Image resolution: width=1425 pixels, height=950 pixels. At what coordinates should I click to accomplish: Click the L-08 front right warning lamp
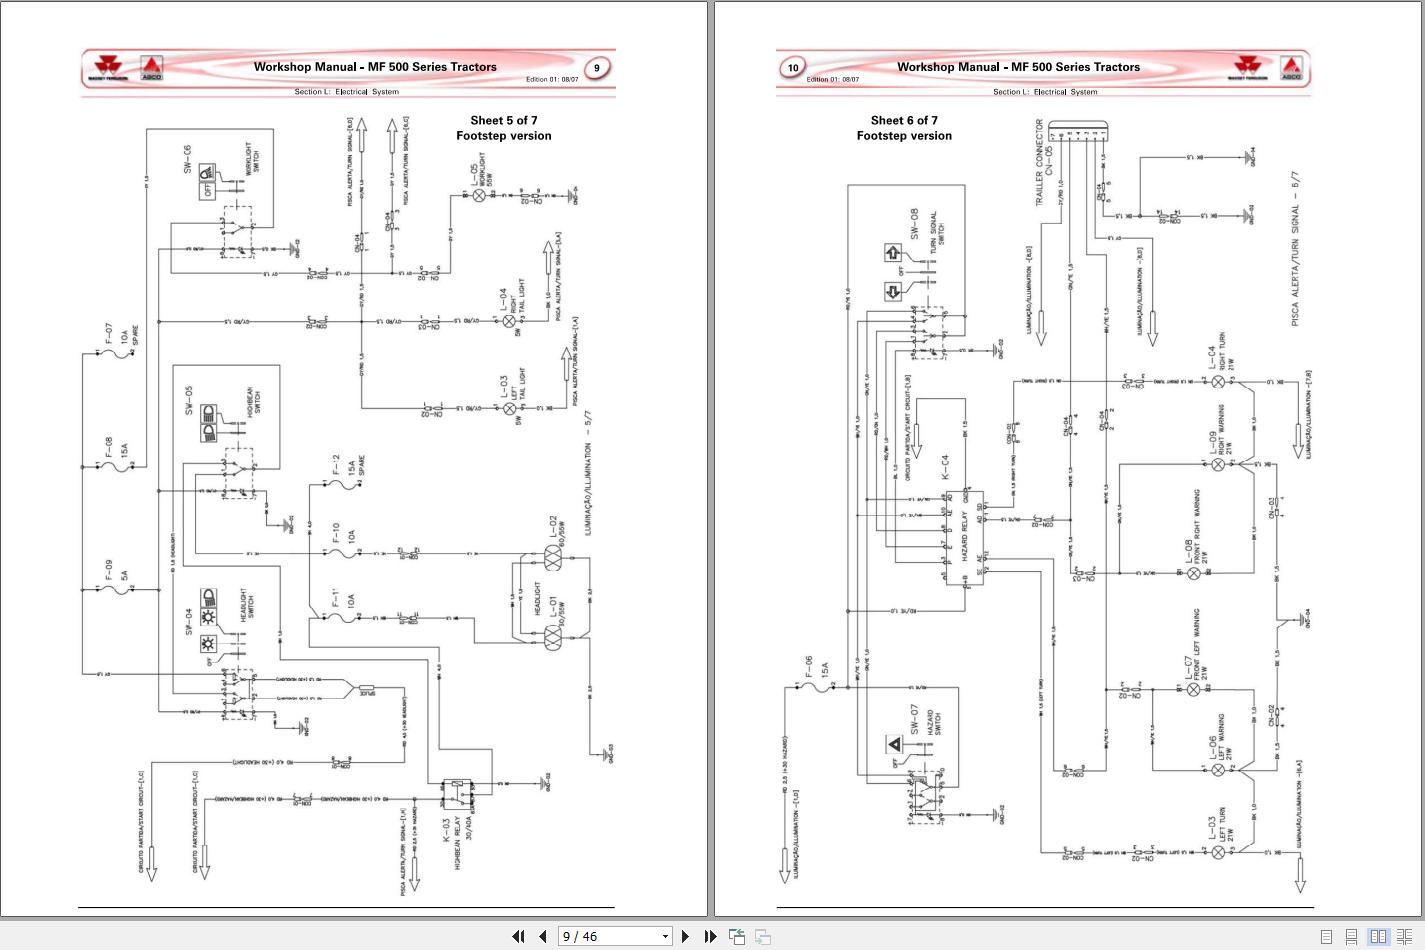1193,573
